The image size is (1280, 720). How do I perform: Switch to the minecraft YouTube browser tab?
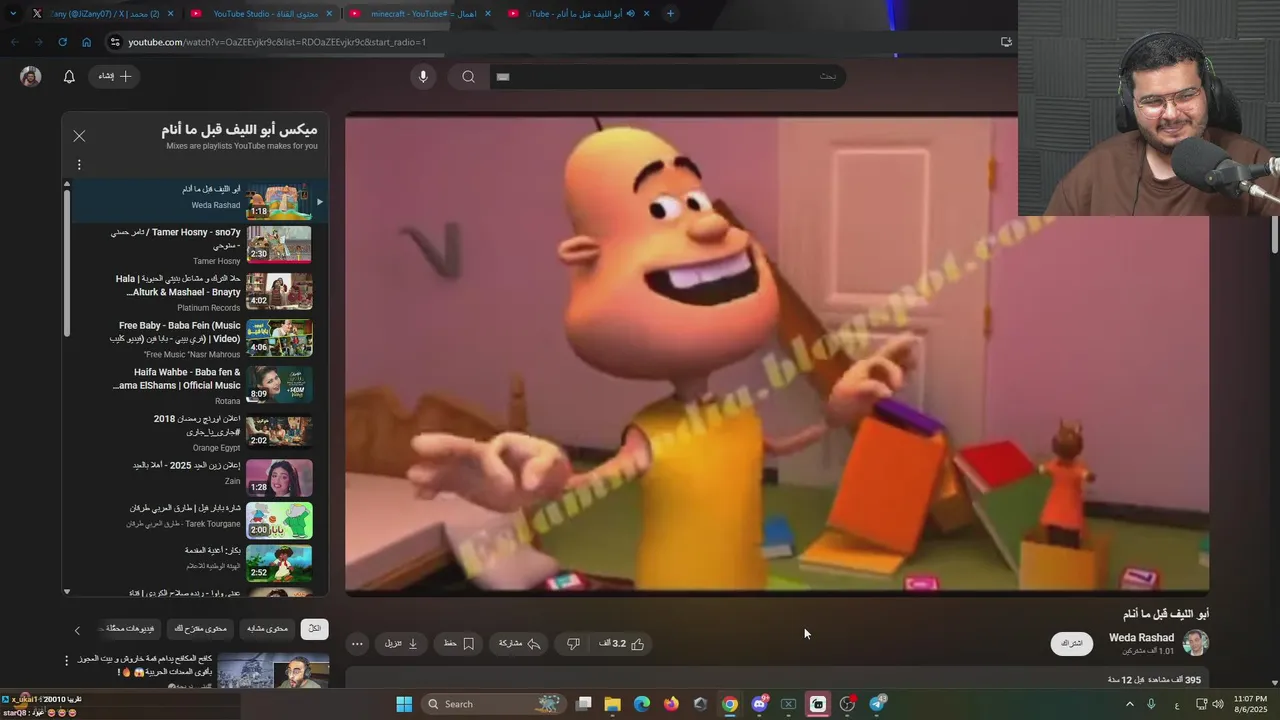coord(420,14)
